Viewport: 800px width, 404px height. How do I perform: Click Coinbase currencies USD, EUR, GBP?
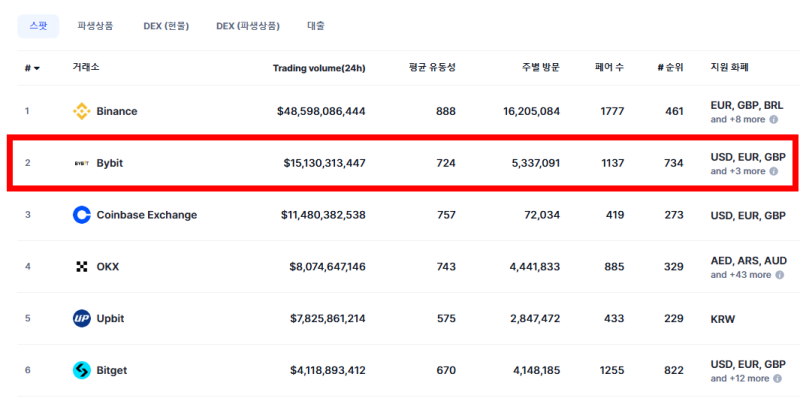pos(748,216)
